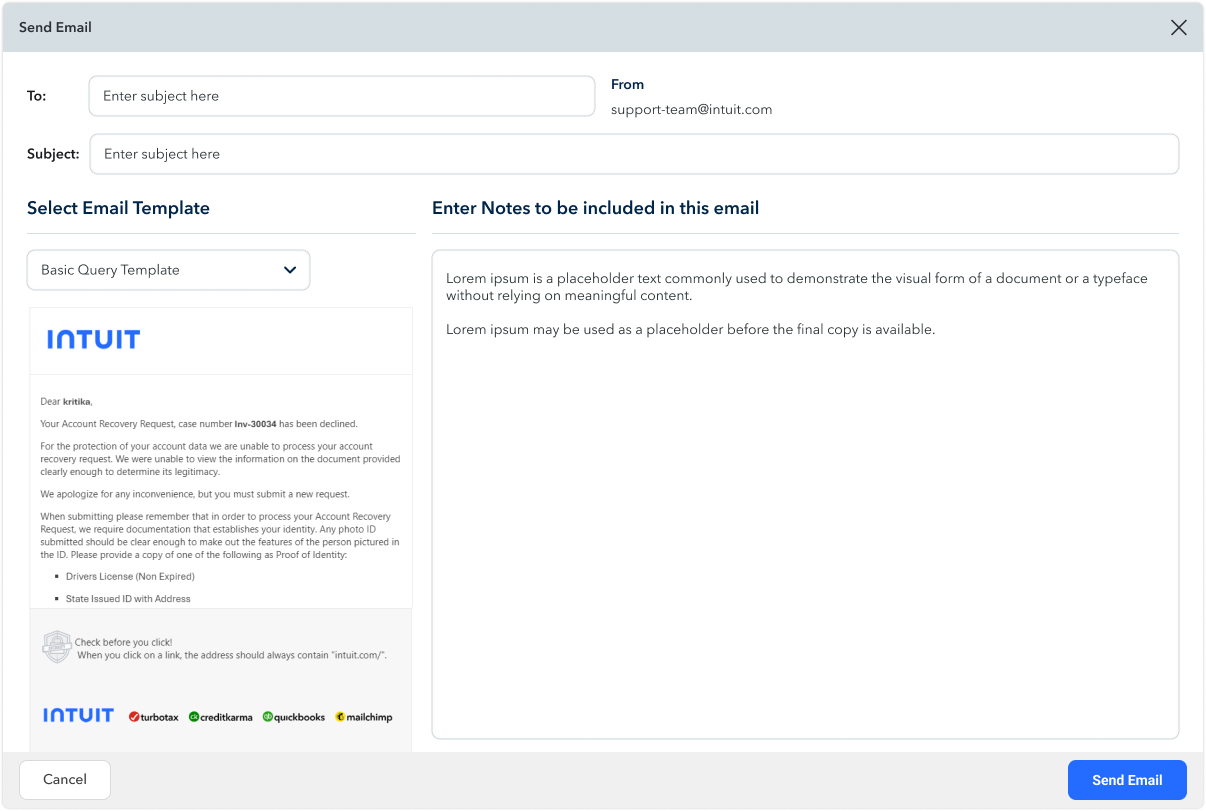Click the Drivers License bullet item
The image size is (1206, 811).
(x=130, y=577)
